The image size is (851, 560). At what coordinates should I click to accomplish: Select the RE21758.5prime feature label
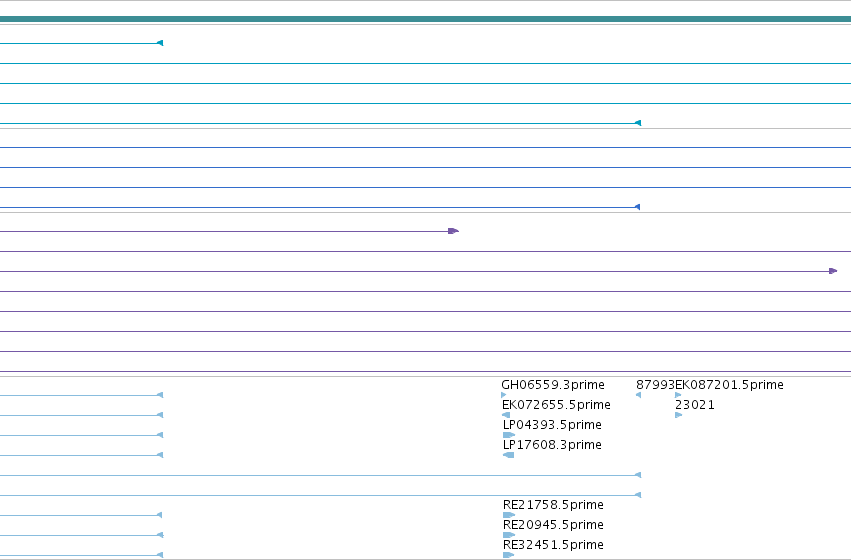pos(553,505)
